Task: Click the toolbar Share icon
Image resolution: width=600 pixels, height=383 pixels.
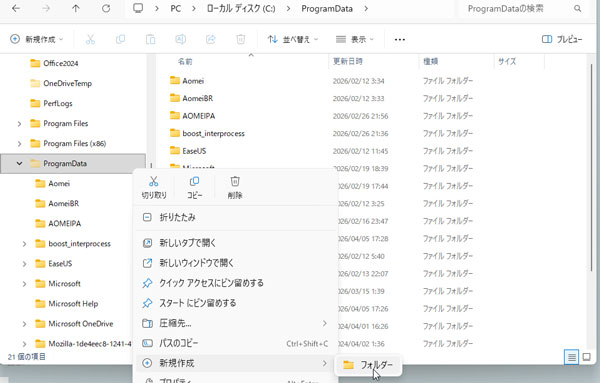Action: click(x=210, y=39)
